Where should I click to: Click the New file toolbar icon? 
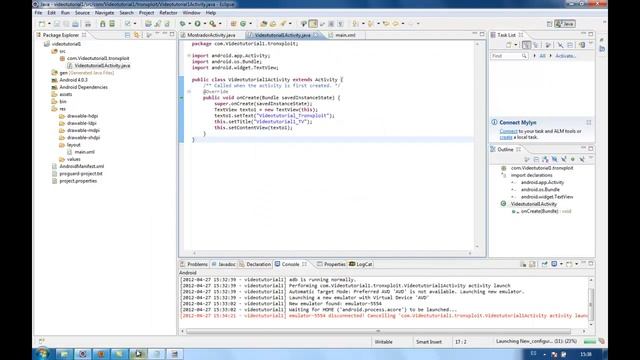point(42,24)
